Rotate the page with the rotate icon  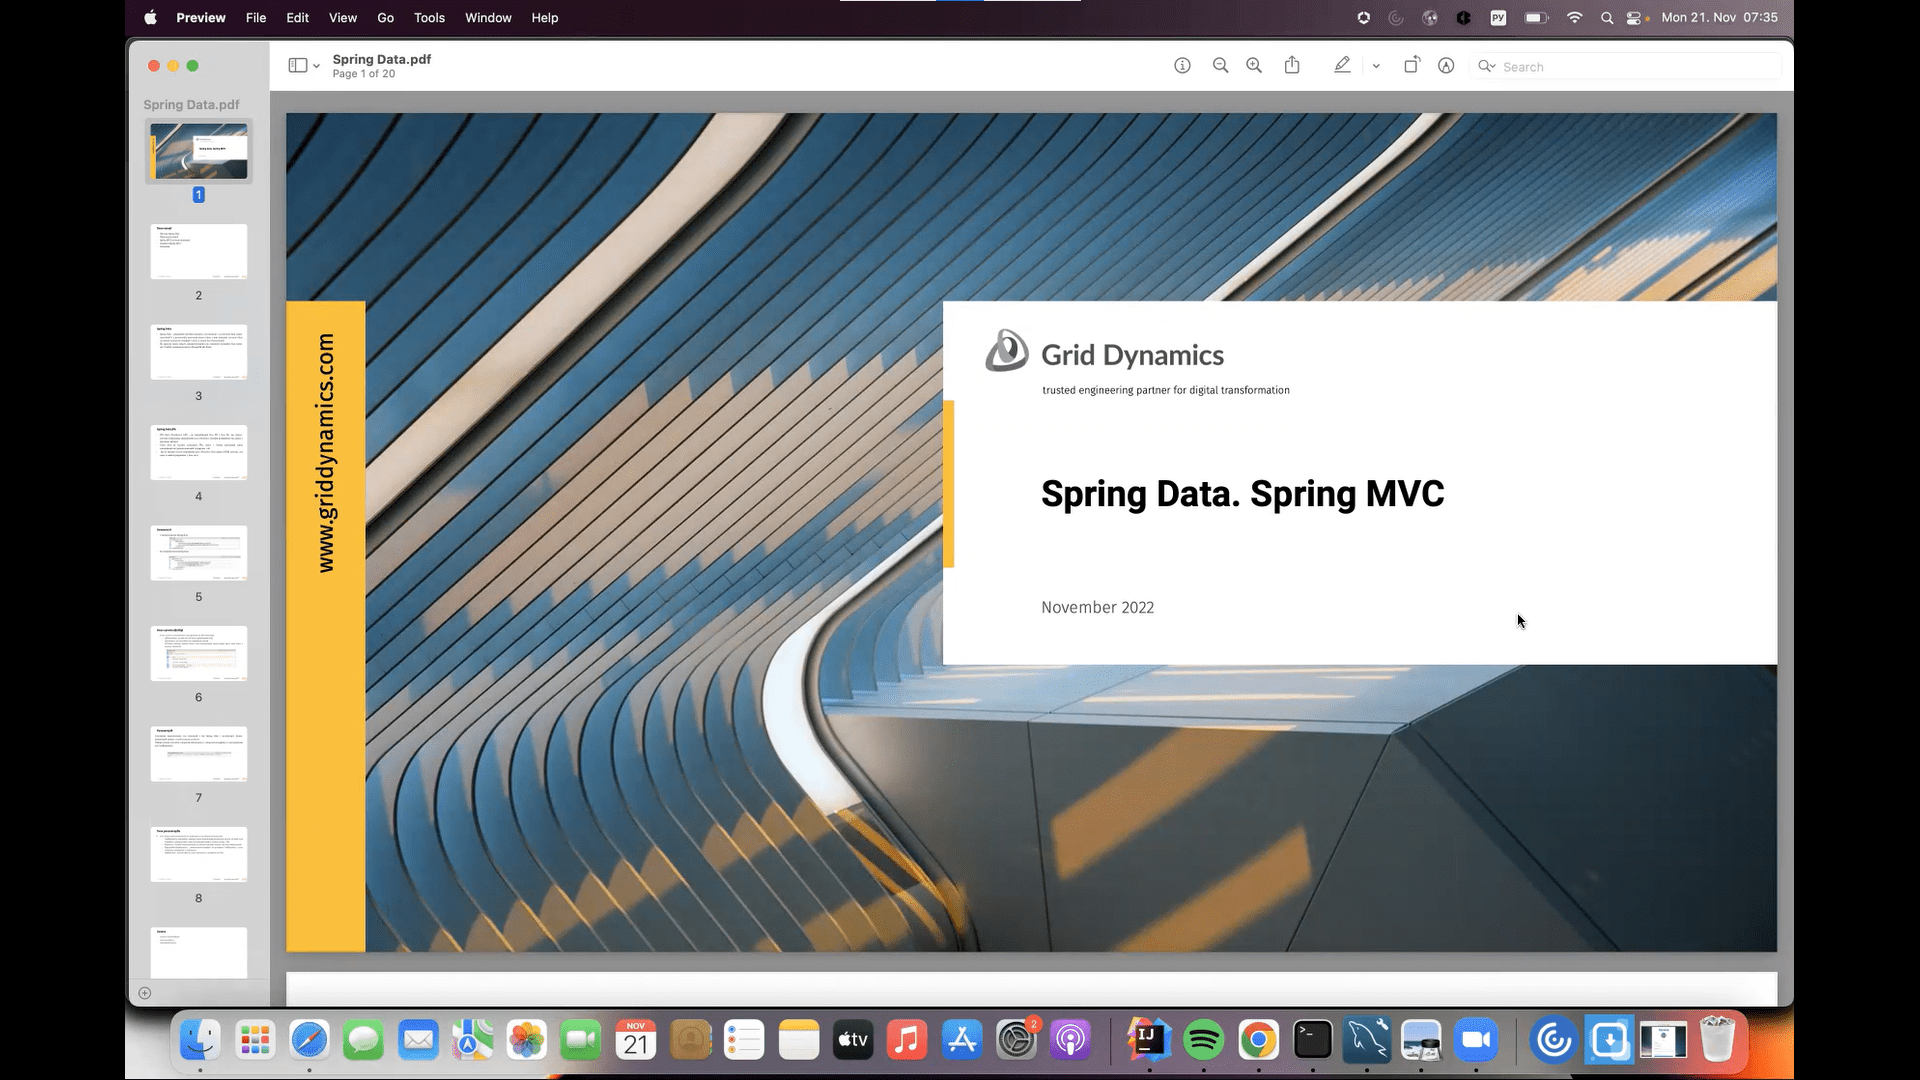(1411, 65)
